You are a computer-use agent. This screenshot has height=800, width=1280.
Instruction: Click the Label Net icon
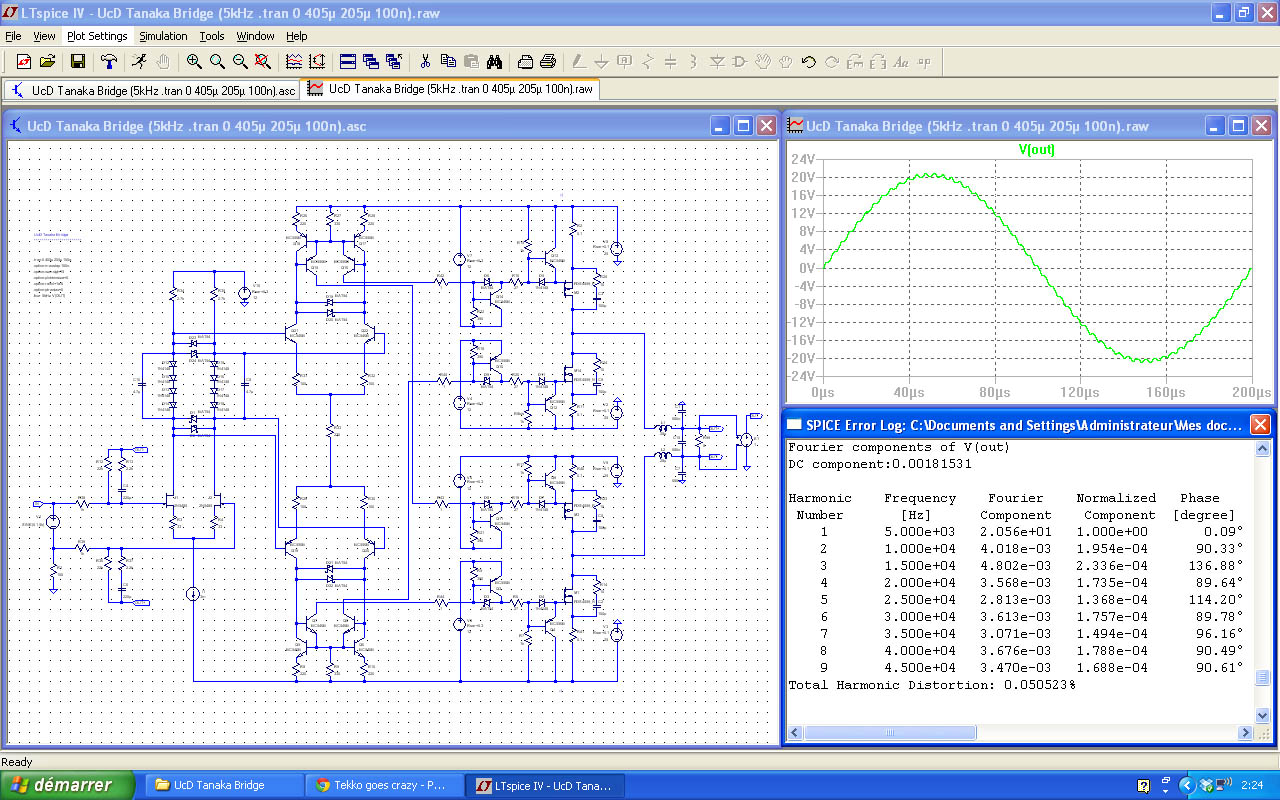tap(625, 62)
